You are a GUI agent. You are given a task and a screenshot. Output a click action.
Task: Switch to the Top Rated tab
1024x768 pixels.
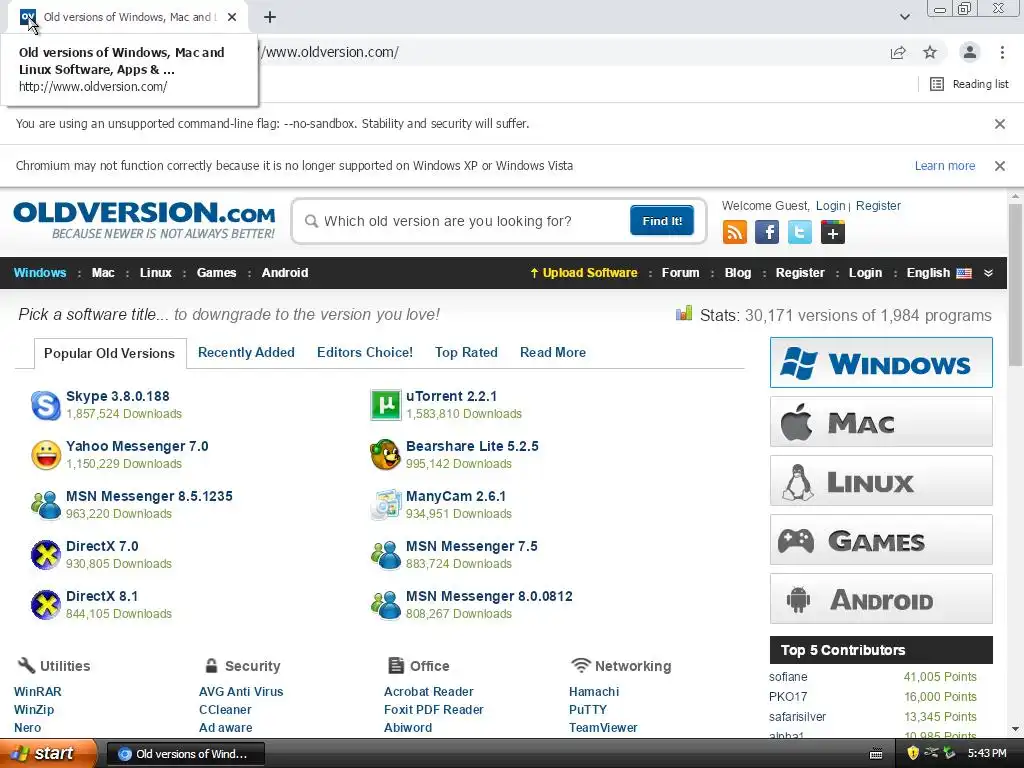[x=466, y=353]
